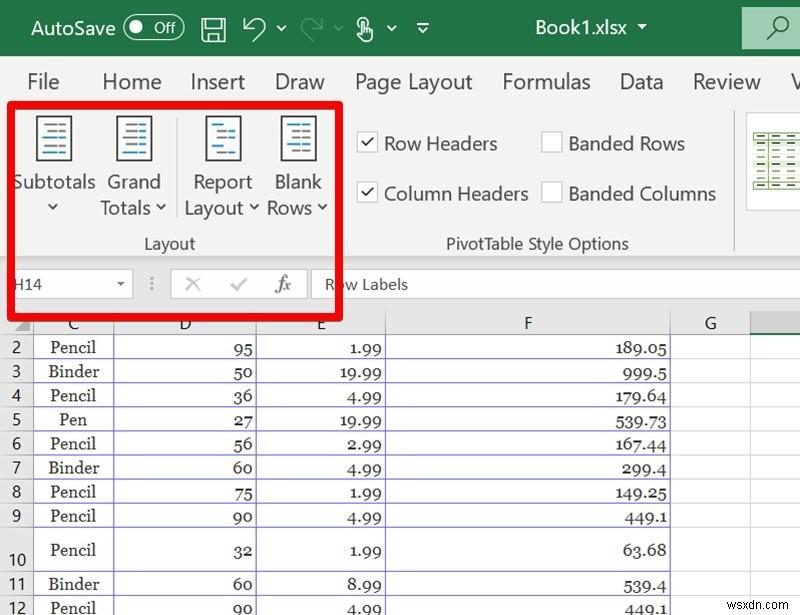
Task: Save the workbook
Action: 213,28
